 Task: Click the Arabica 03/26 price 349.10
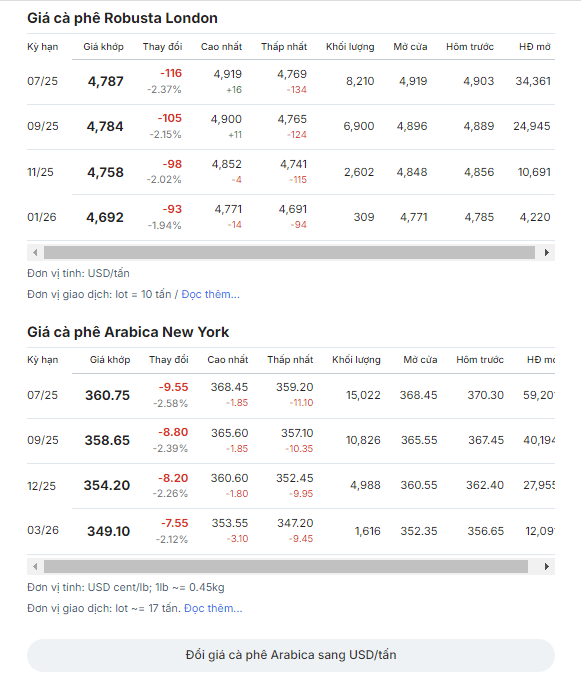click(109, 532)
